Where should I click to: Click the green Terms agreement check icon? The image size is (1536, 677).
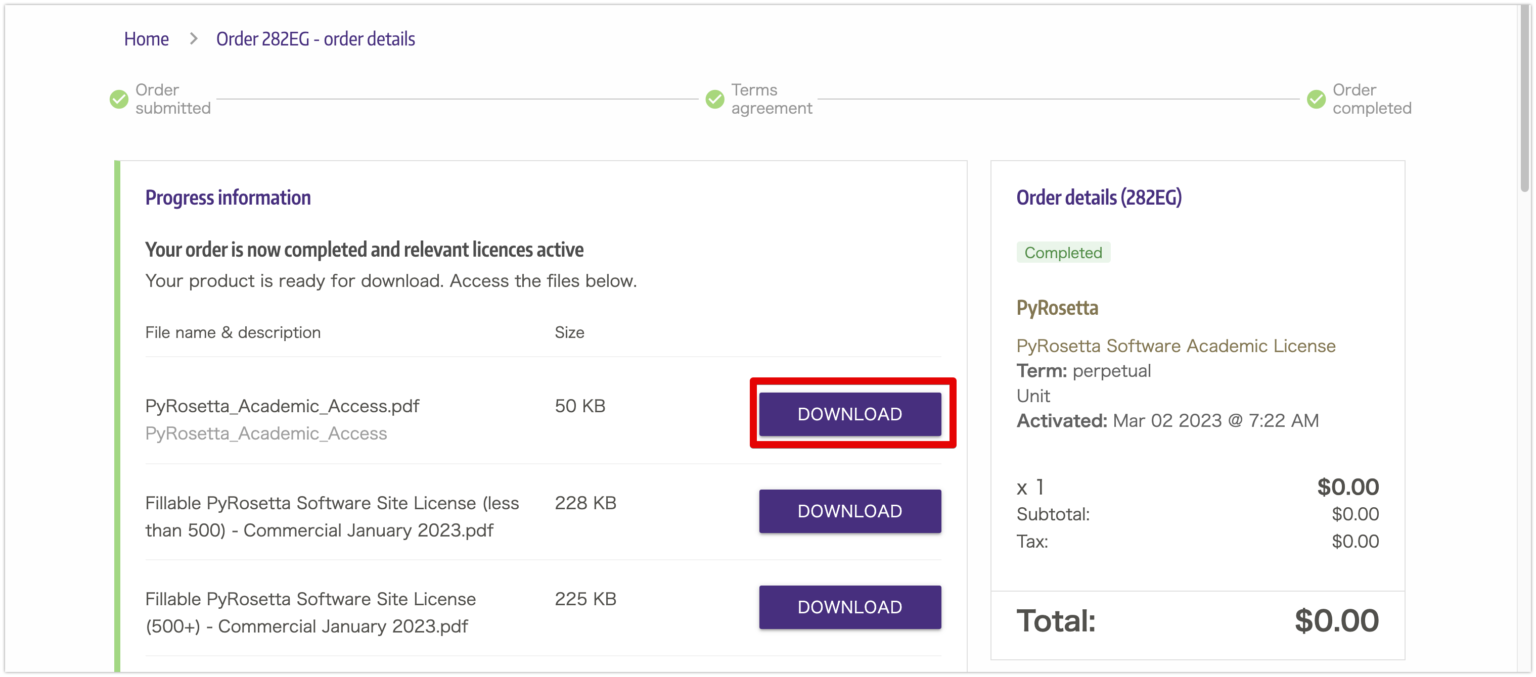pyautogui.click(x=715, y=99)
